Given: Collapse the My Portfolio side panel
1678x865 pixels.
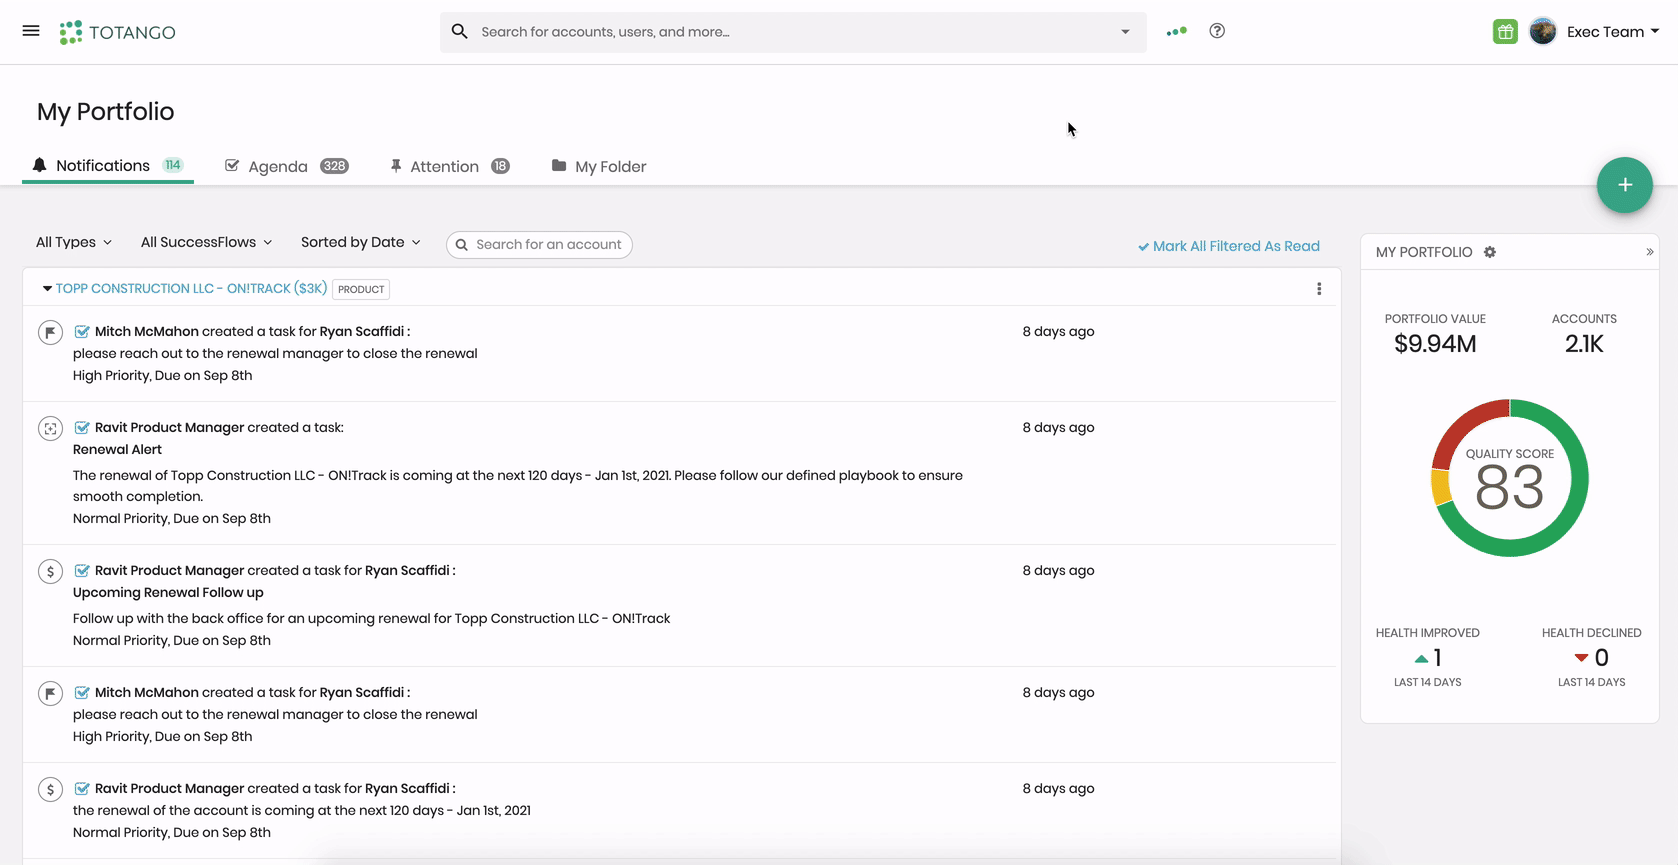Looking at the screenshot, I should 1649,252.
